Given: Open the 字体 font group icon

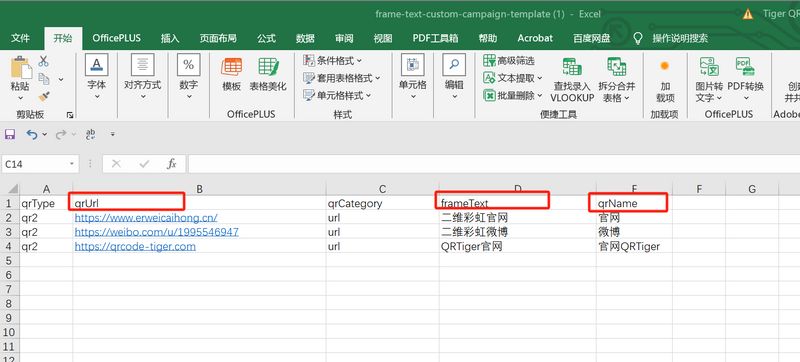Looking at the screenshot, I should pyautogui.click(x=96, y=65).
